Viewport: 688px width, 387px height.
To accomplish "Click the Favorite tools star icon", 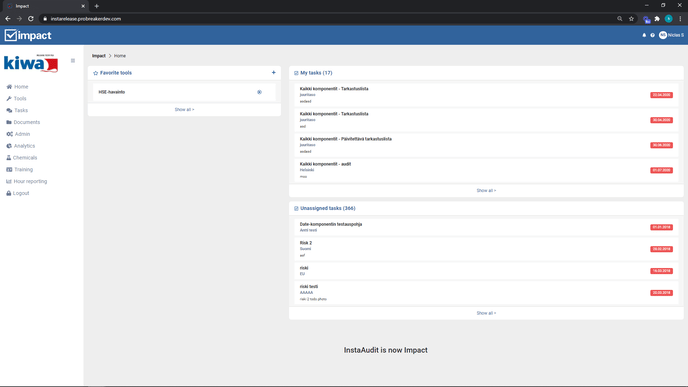I will coord(96,73).
